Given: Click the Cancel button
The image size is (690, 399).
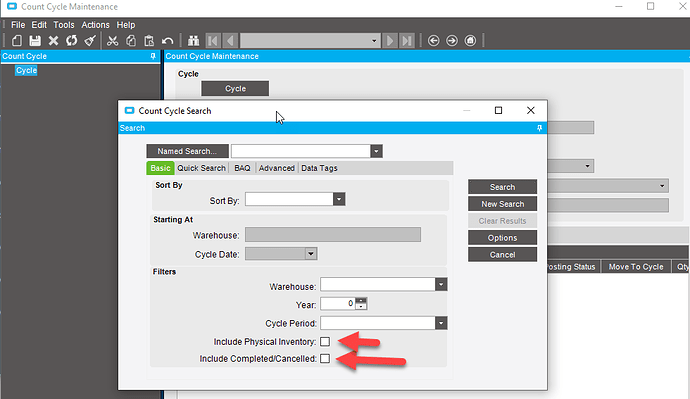Looking at the screenshot, I should click(502, 255).
